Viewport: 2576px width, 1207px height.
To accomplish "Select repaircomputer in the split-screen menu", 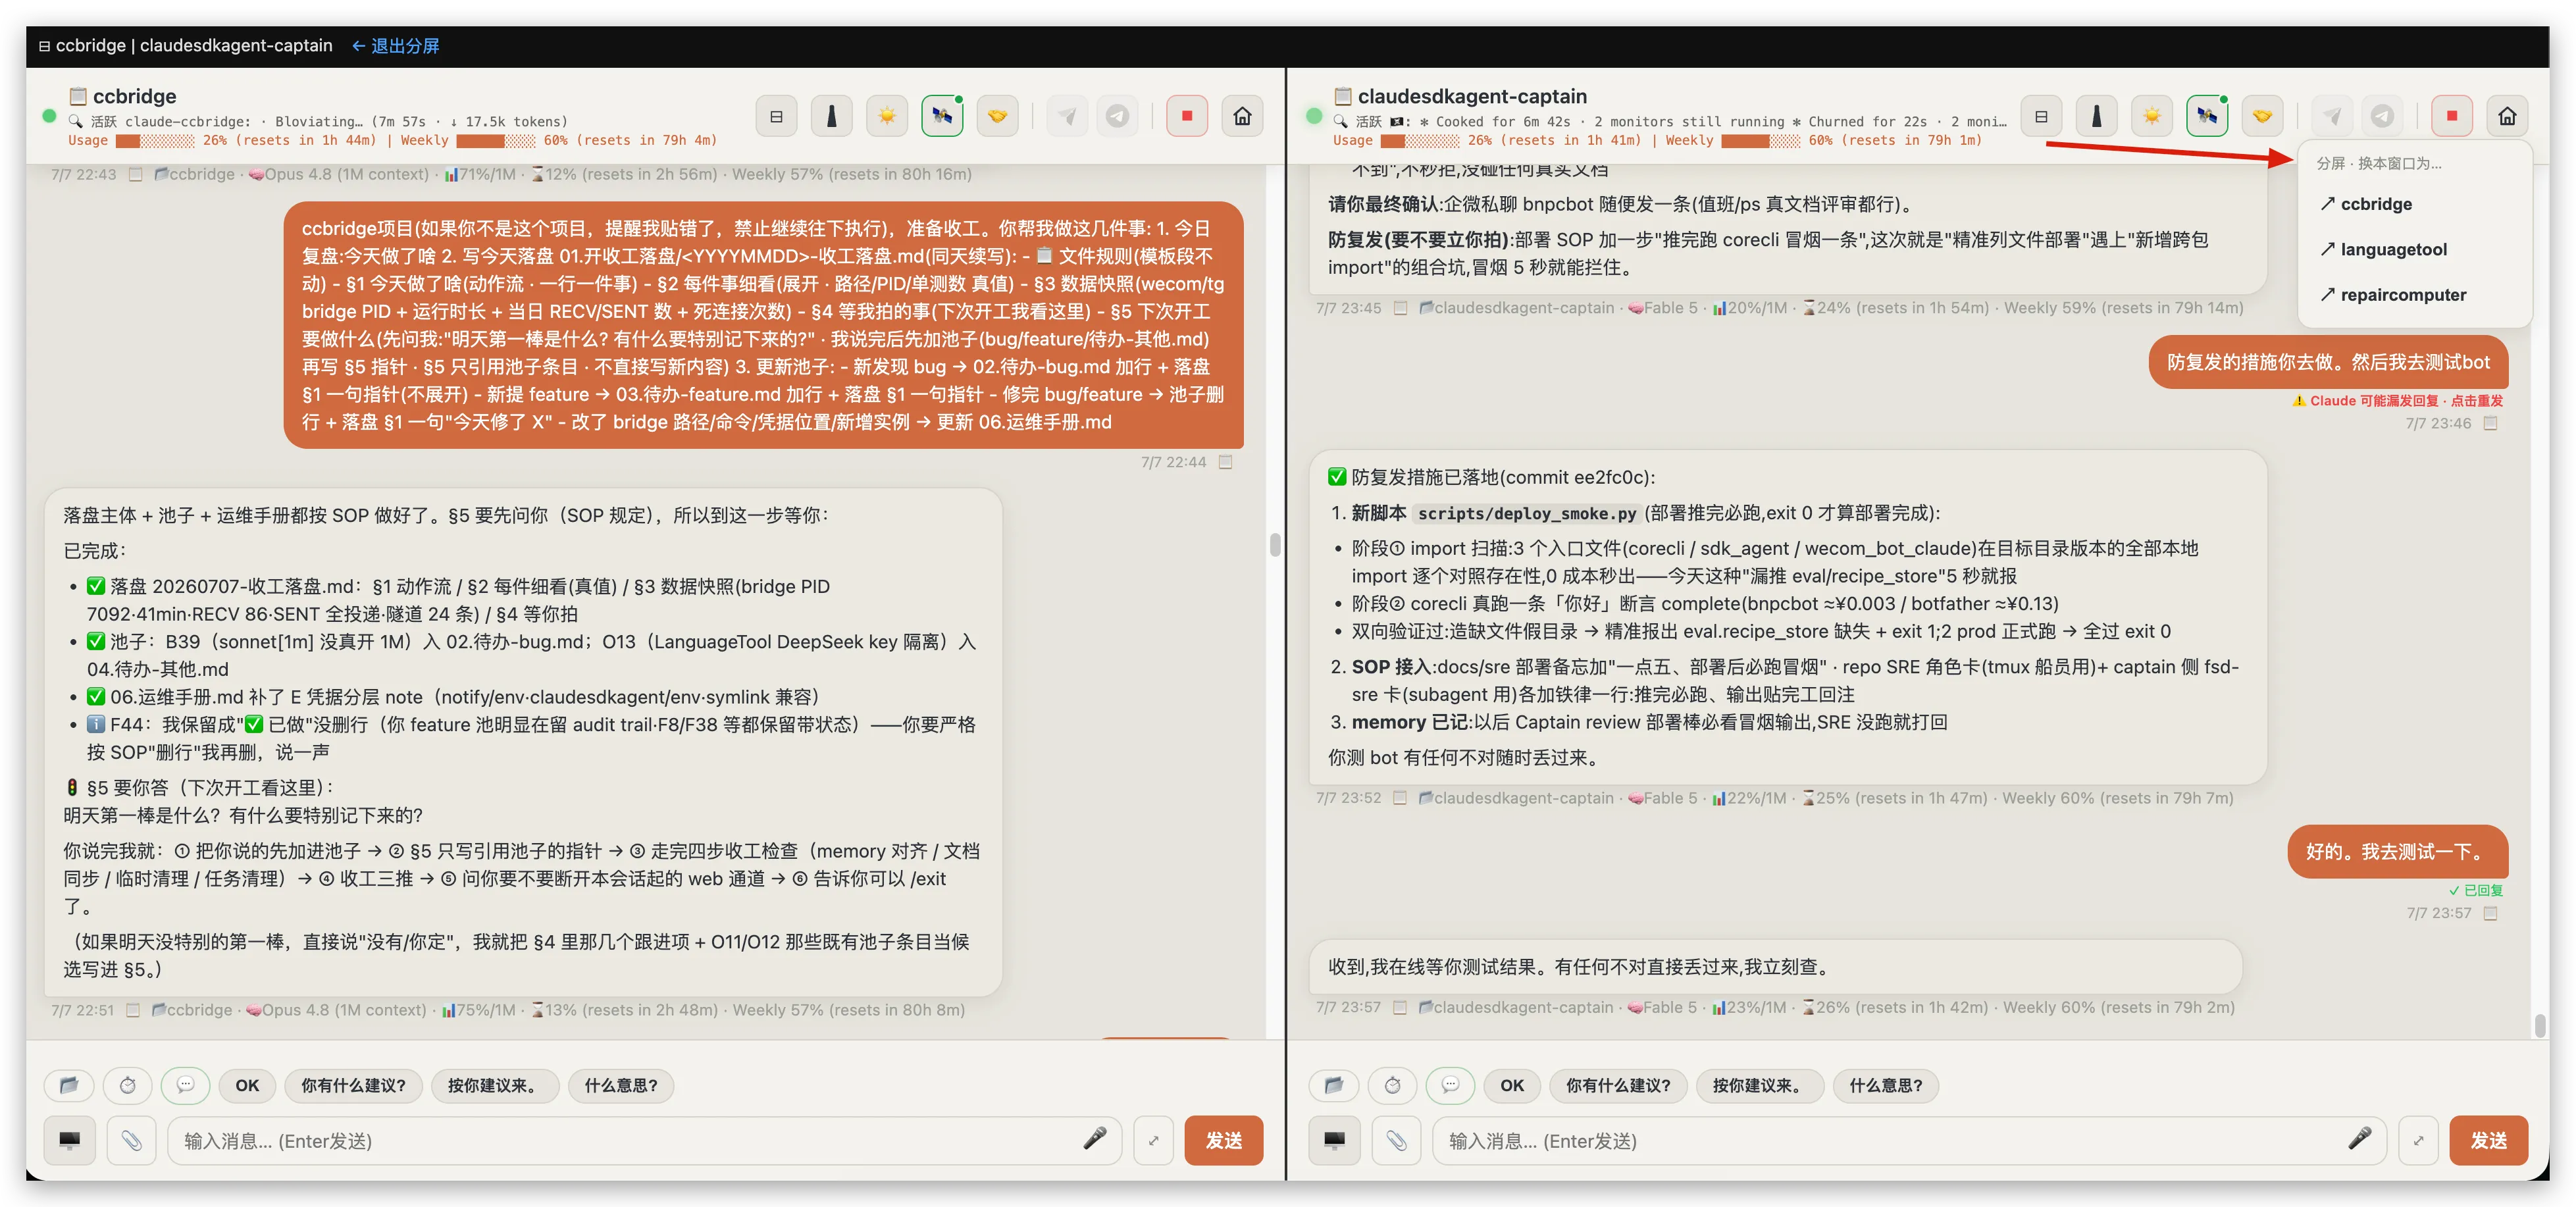I will point(2415,295).
